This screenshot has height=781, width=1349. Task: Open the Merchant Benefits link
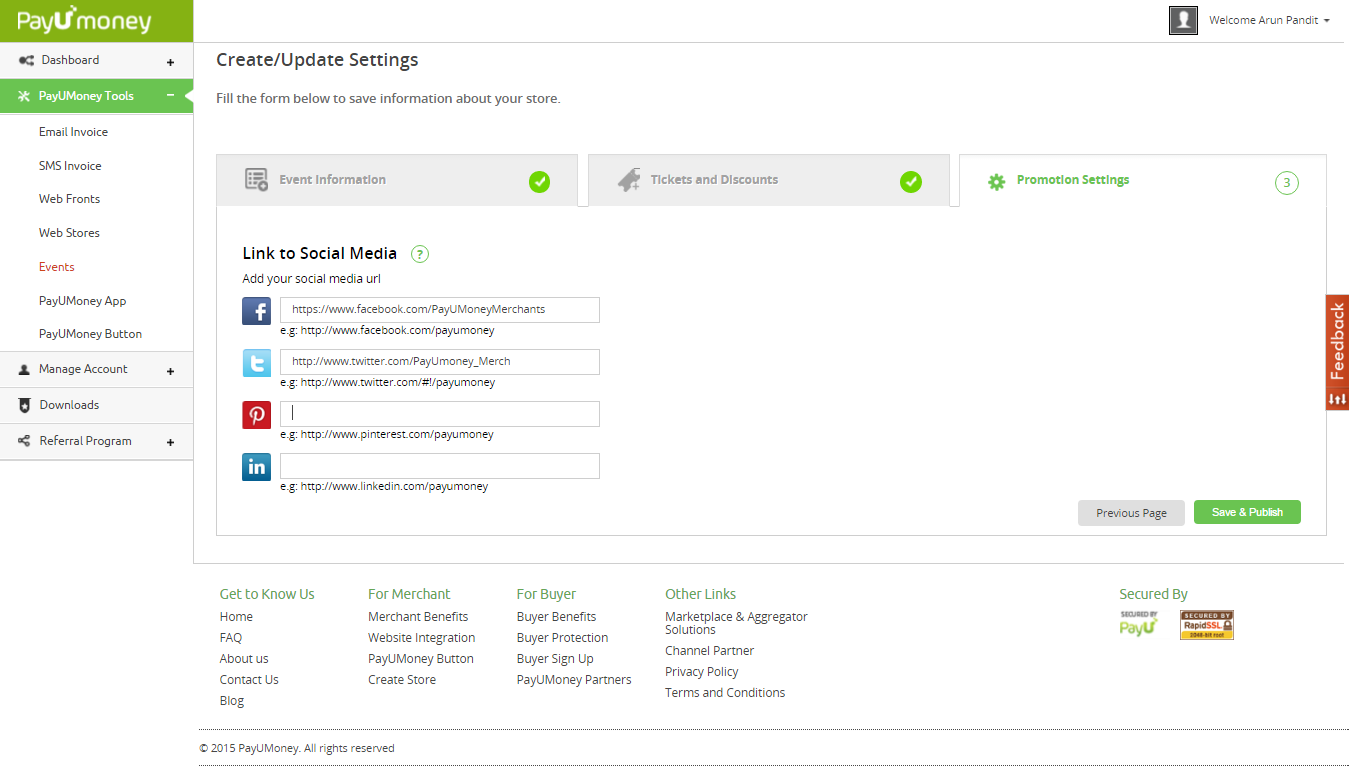[x=418, y=617]
